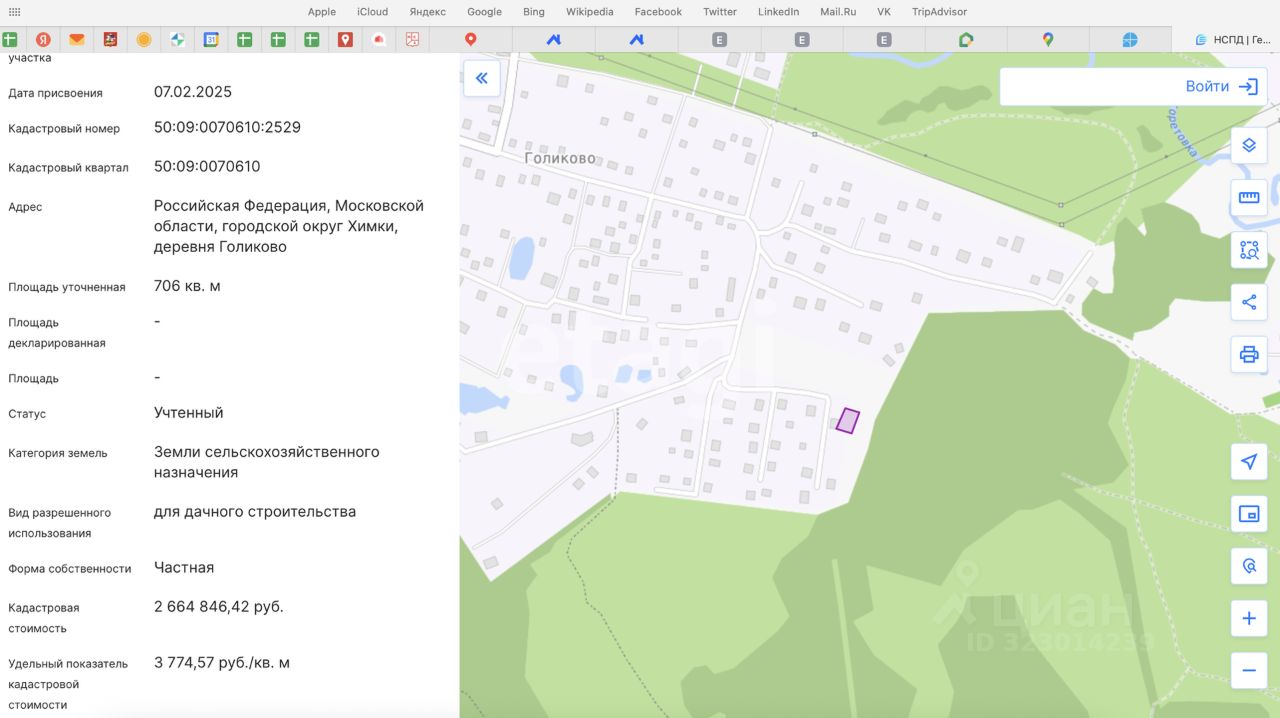Viewport: 1280px width, 718px height.
Task: Open the Bing bookmark
Action: point(534,12)
